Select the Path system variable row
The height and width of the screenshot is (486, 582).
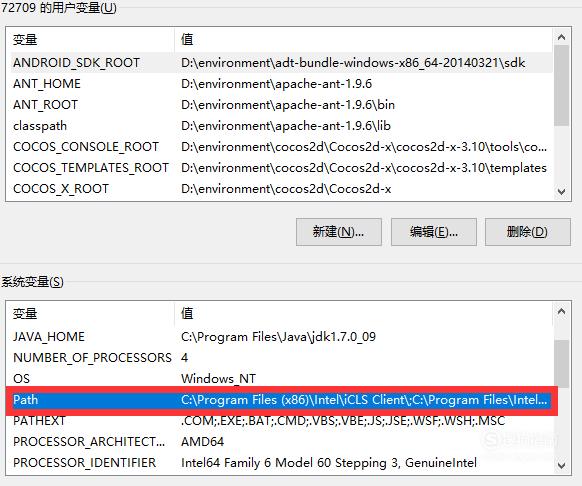(x=281, y=400)
